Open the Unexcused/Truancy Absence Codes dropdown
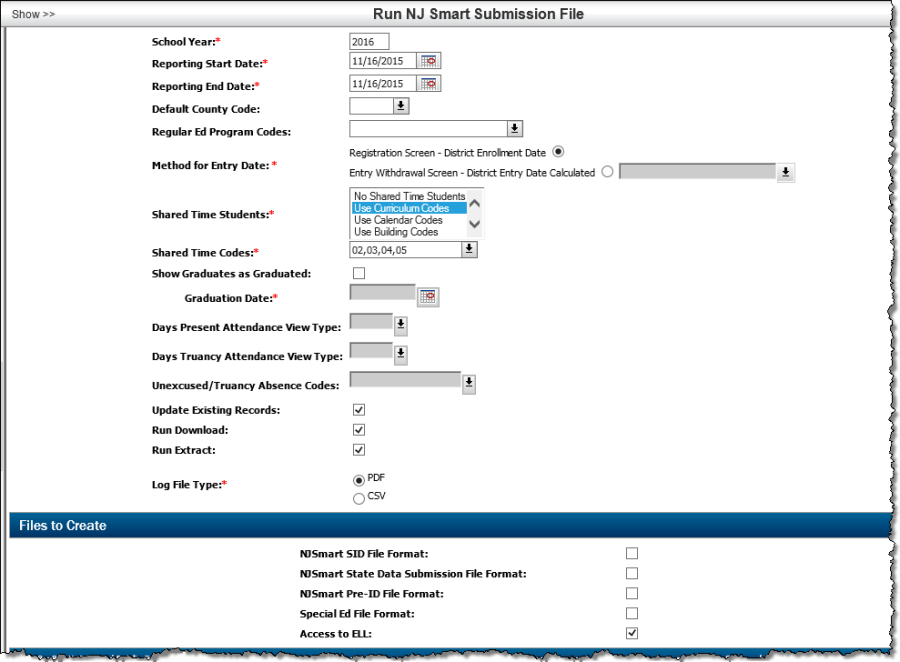 [468, 383]
